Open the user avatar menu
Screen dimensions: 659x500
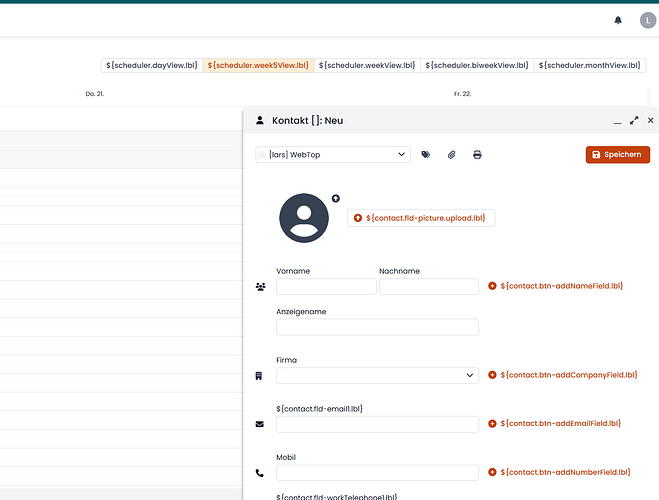(646, 20)
